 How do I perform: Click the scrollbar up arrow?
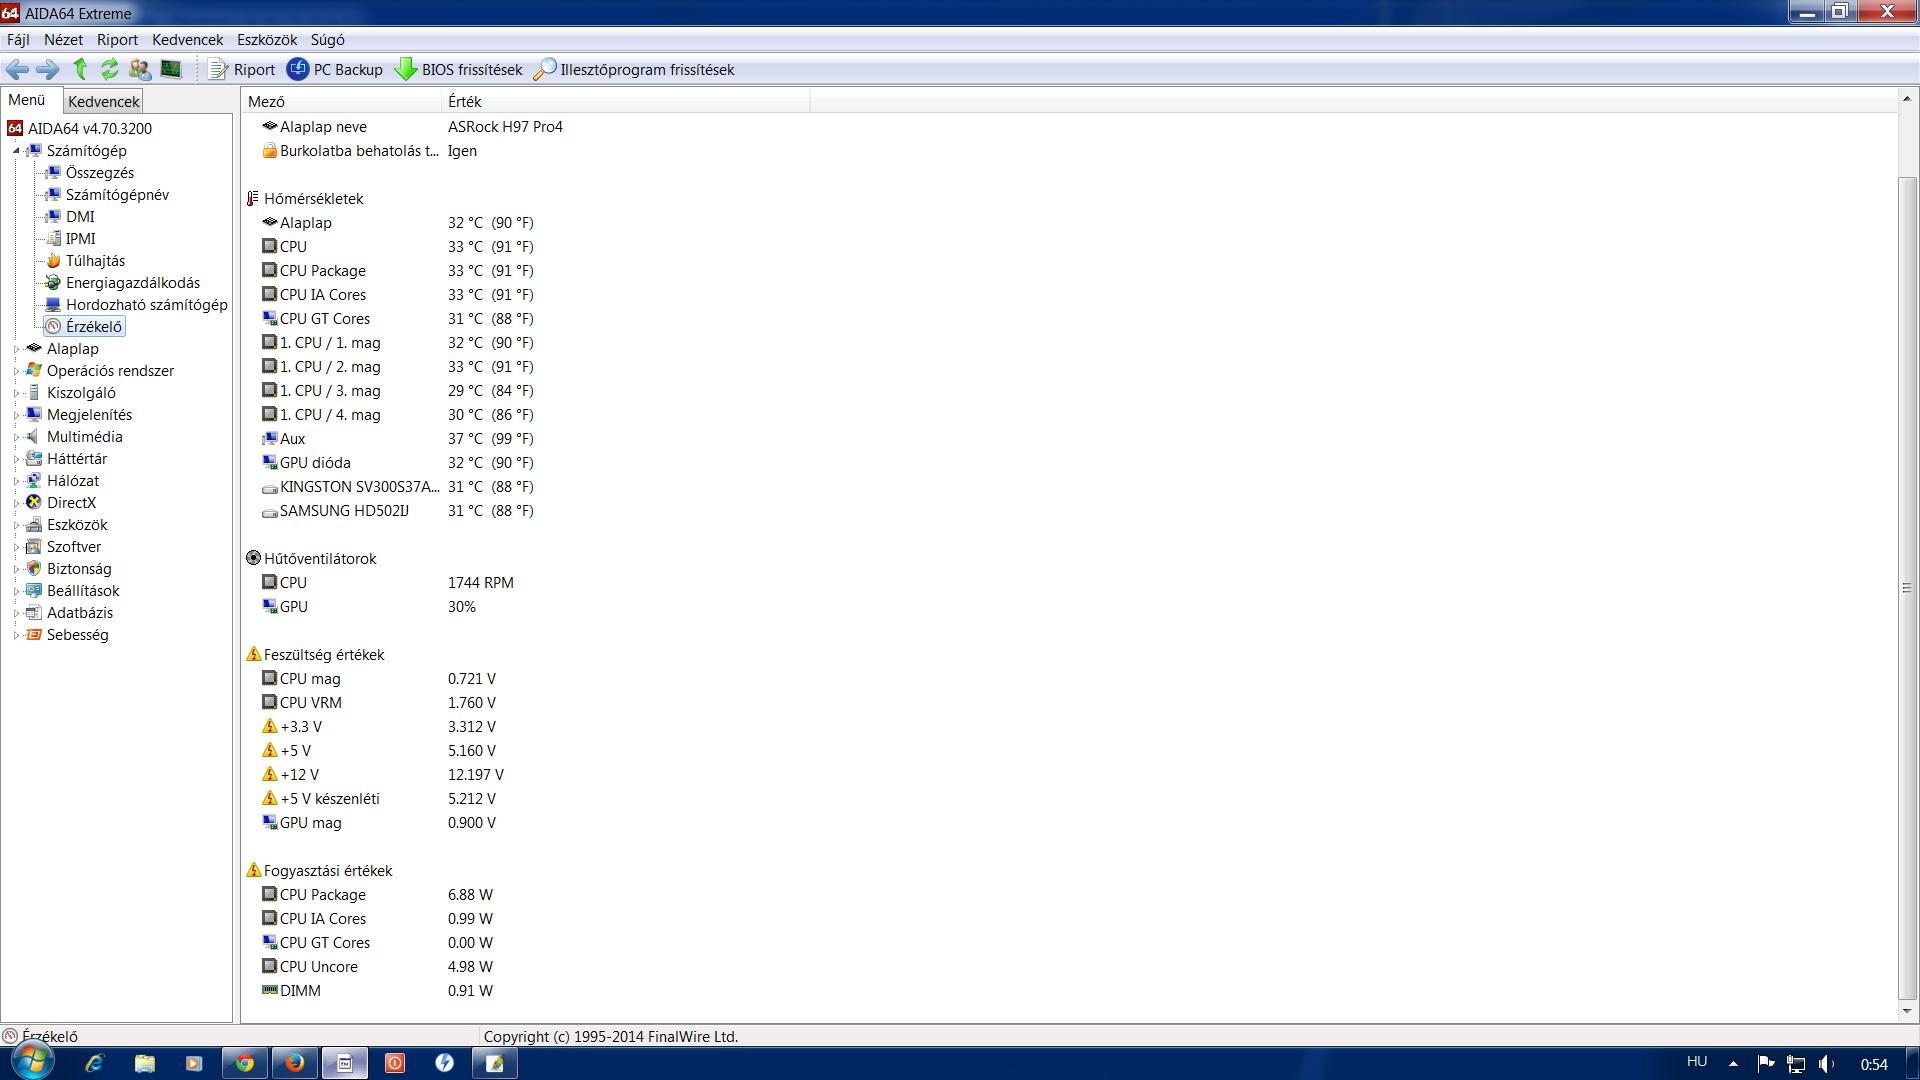pyautogui.click(x=1907, y=99)
